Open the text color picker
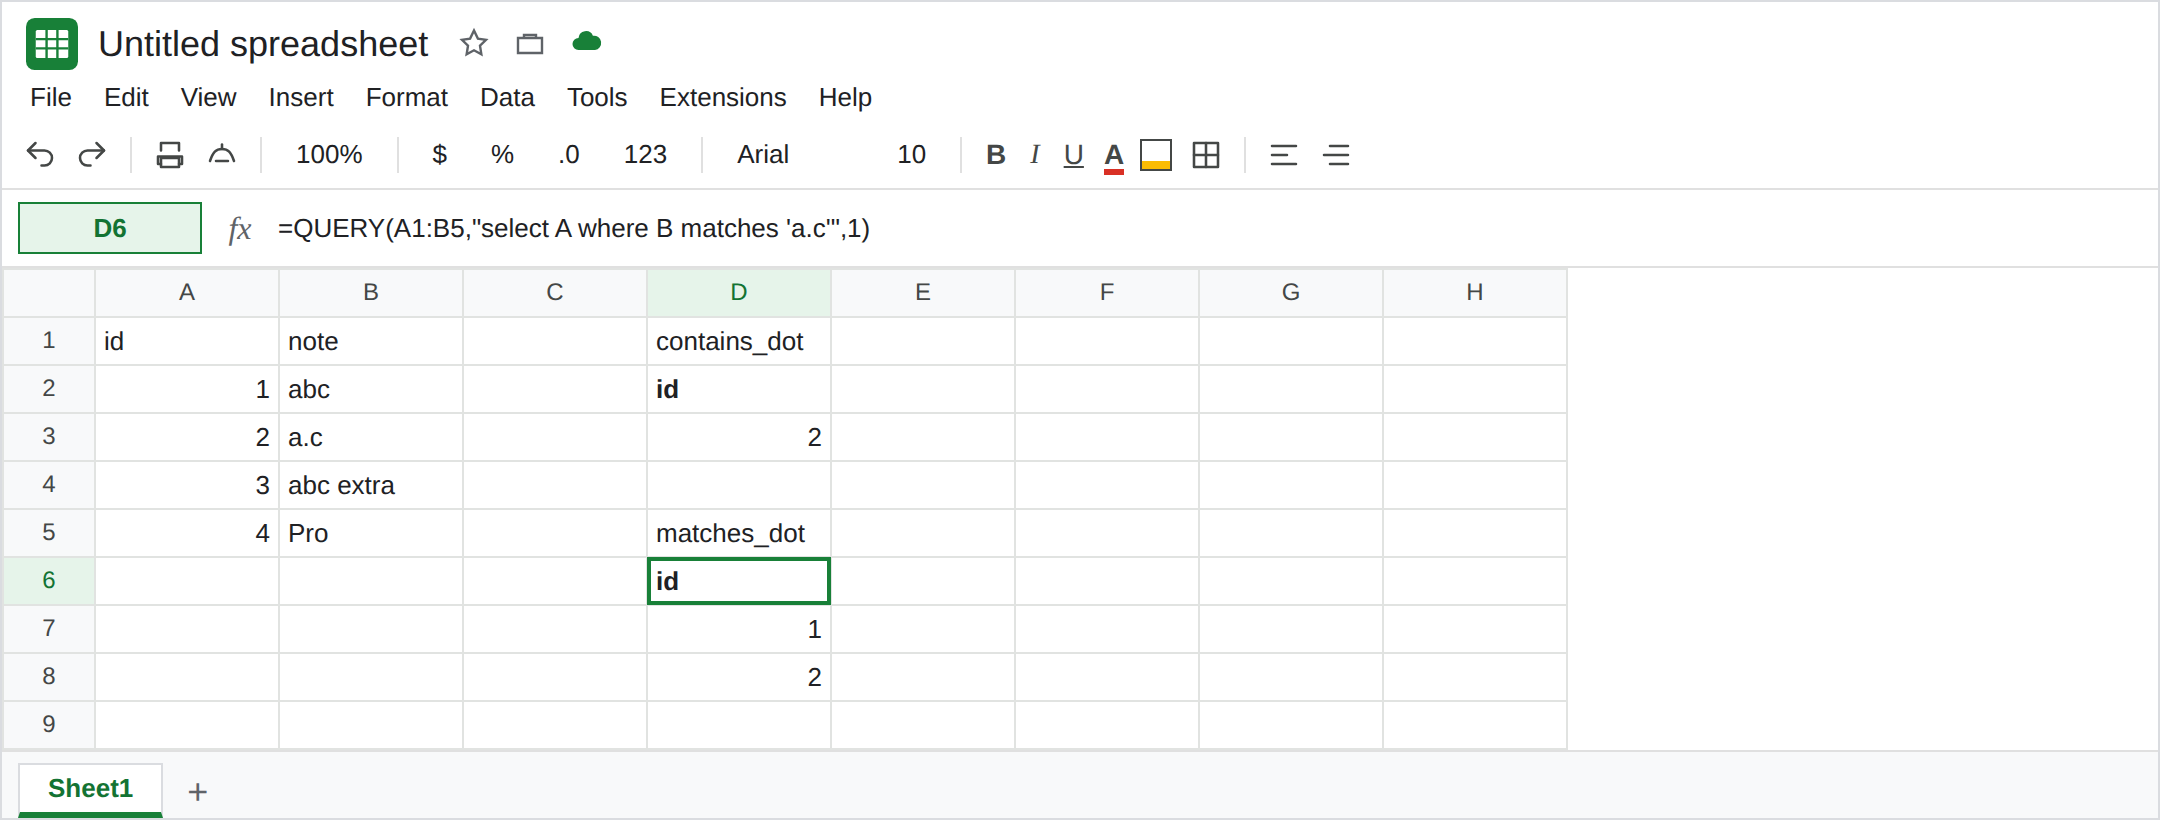 [1114, 156]
